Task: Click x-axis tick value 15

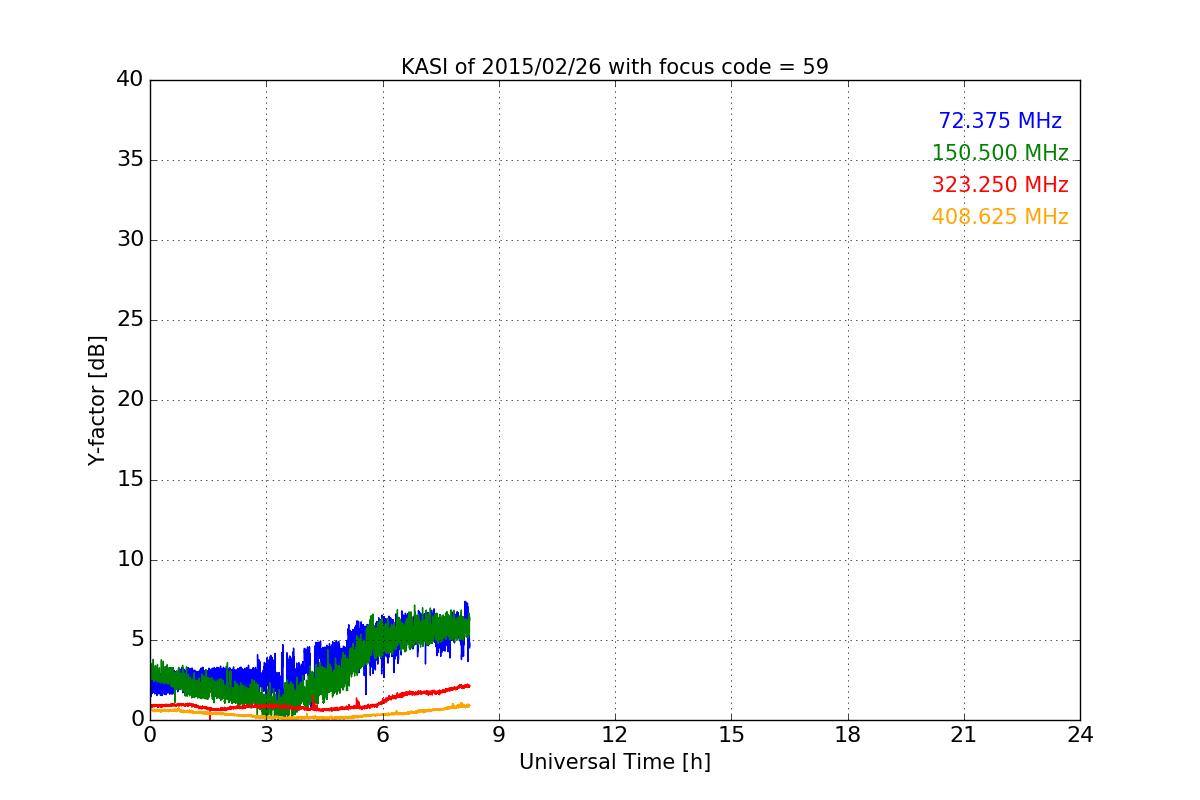Action: point(731,734)
